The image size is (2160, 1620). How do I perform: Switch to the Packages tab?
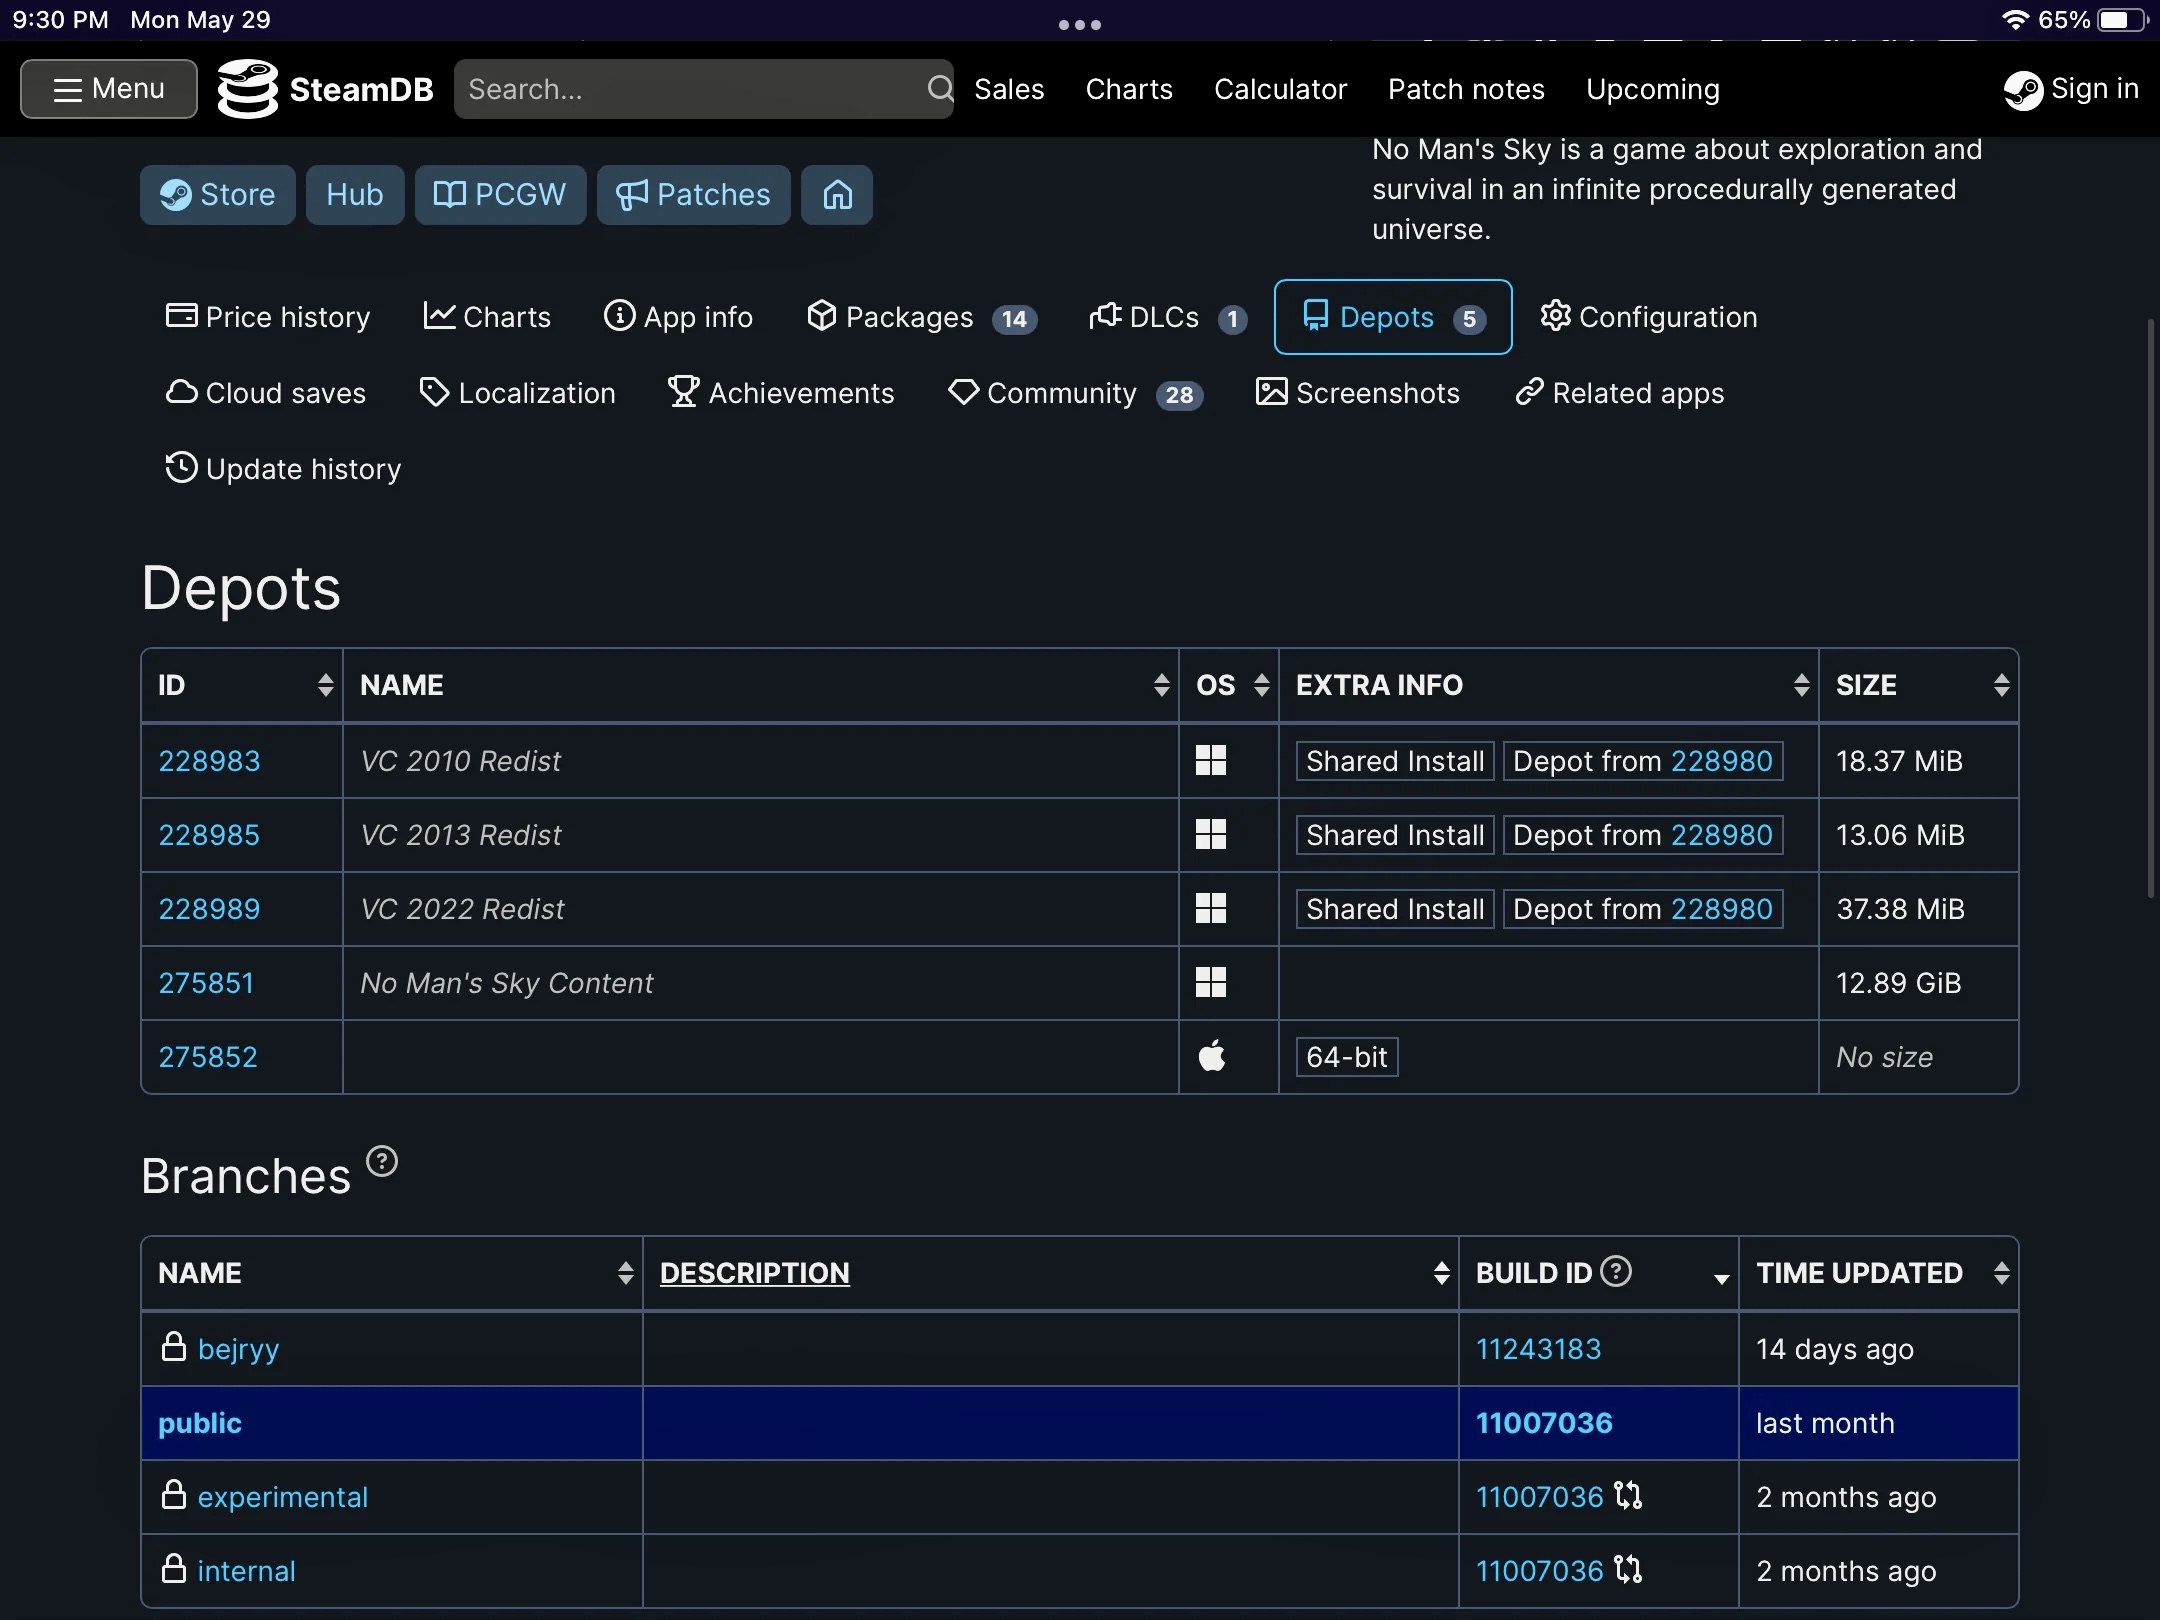[x=922, y=317]
